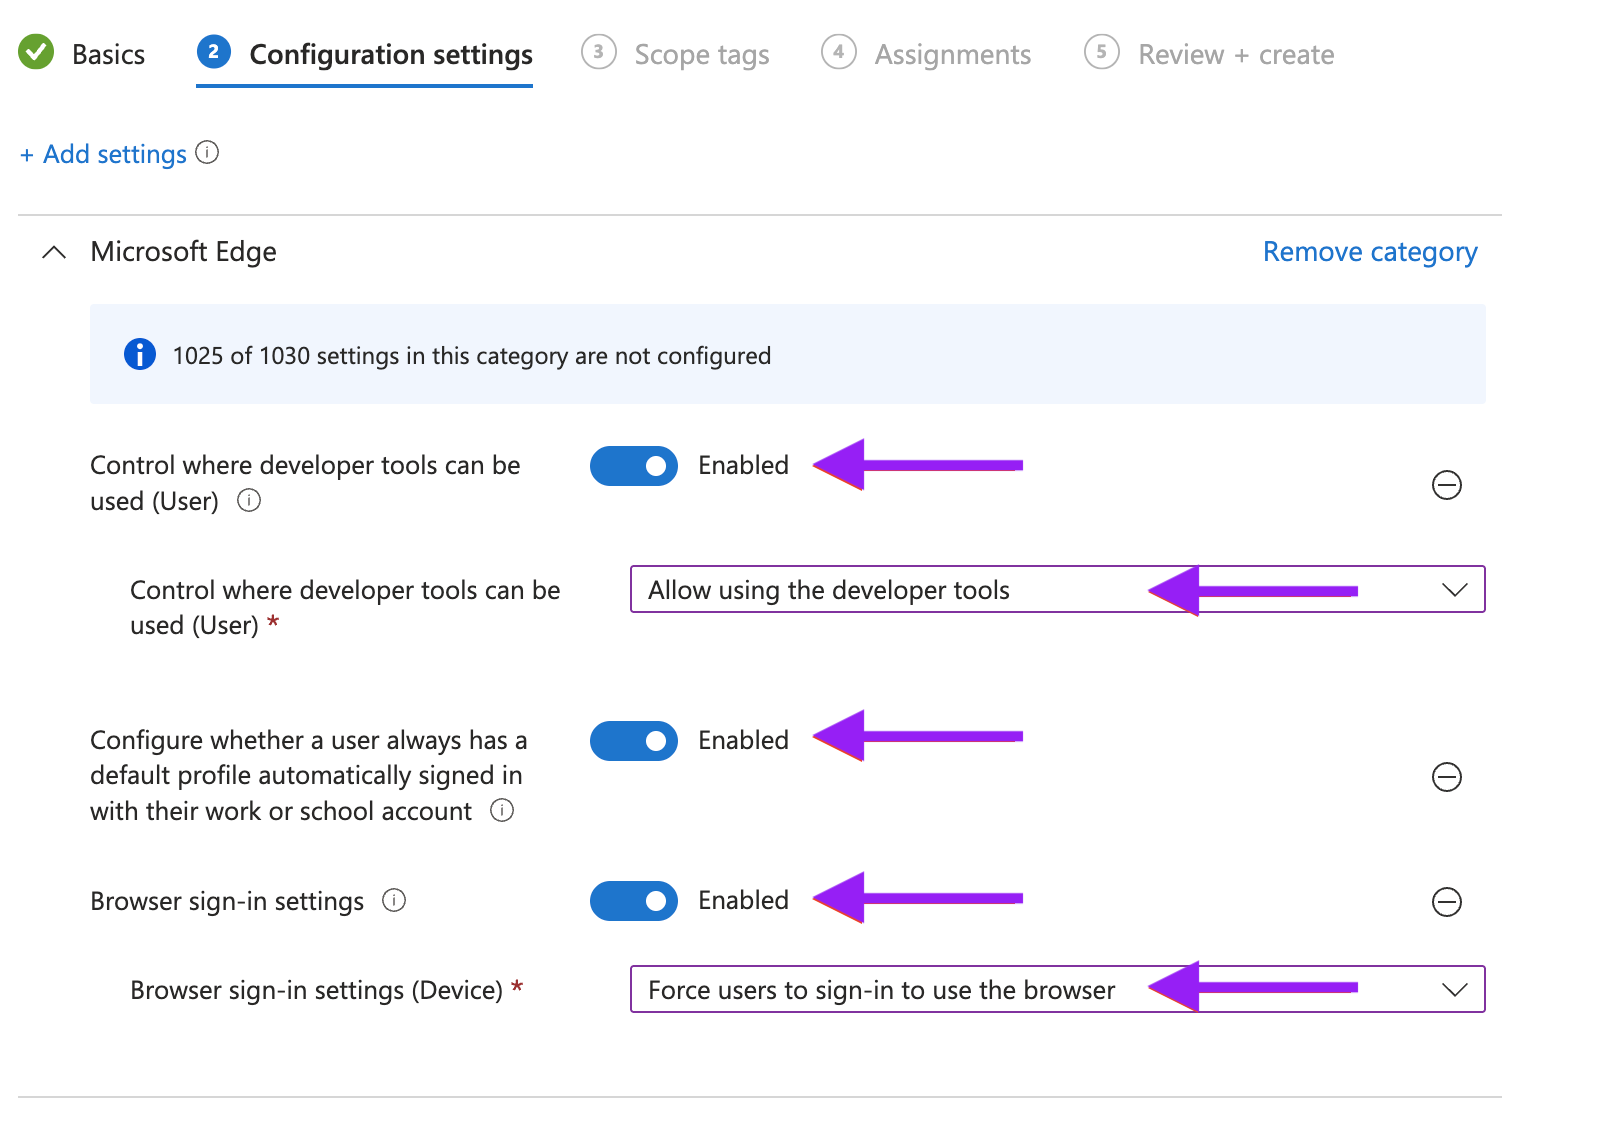Click info icon for default profile sign-in setting
The height and width of the screenshot is (1140, 1606).
pos(502,810)
